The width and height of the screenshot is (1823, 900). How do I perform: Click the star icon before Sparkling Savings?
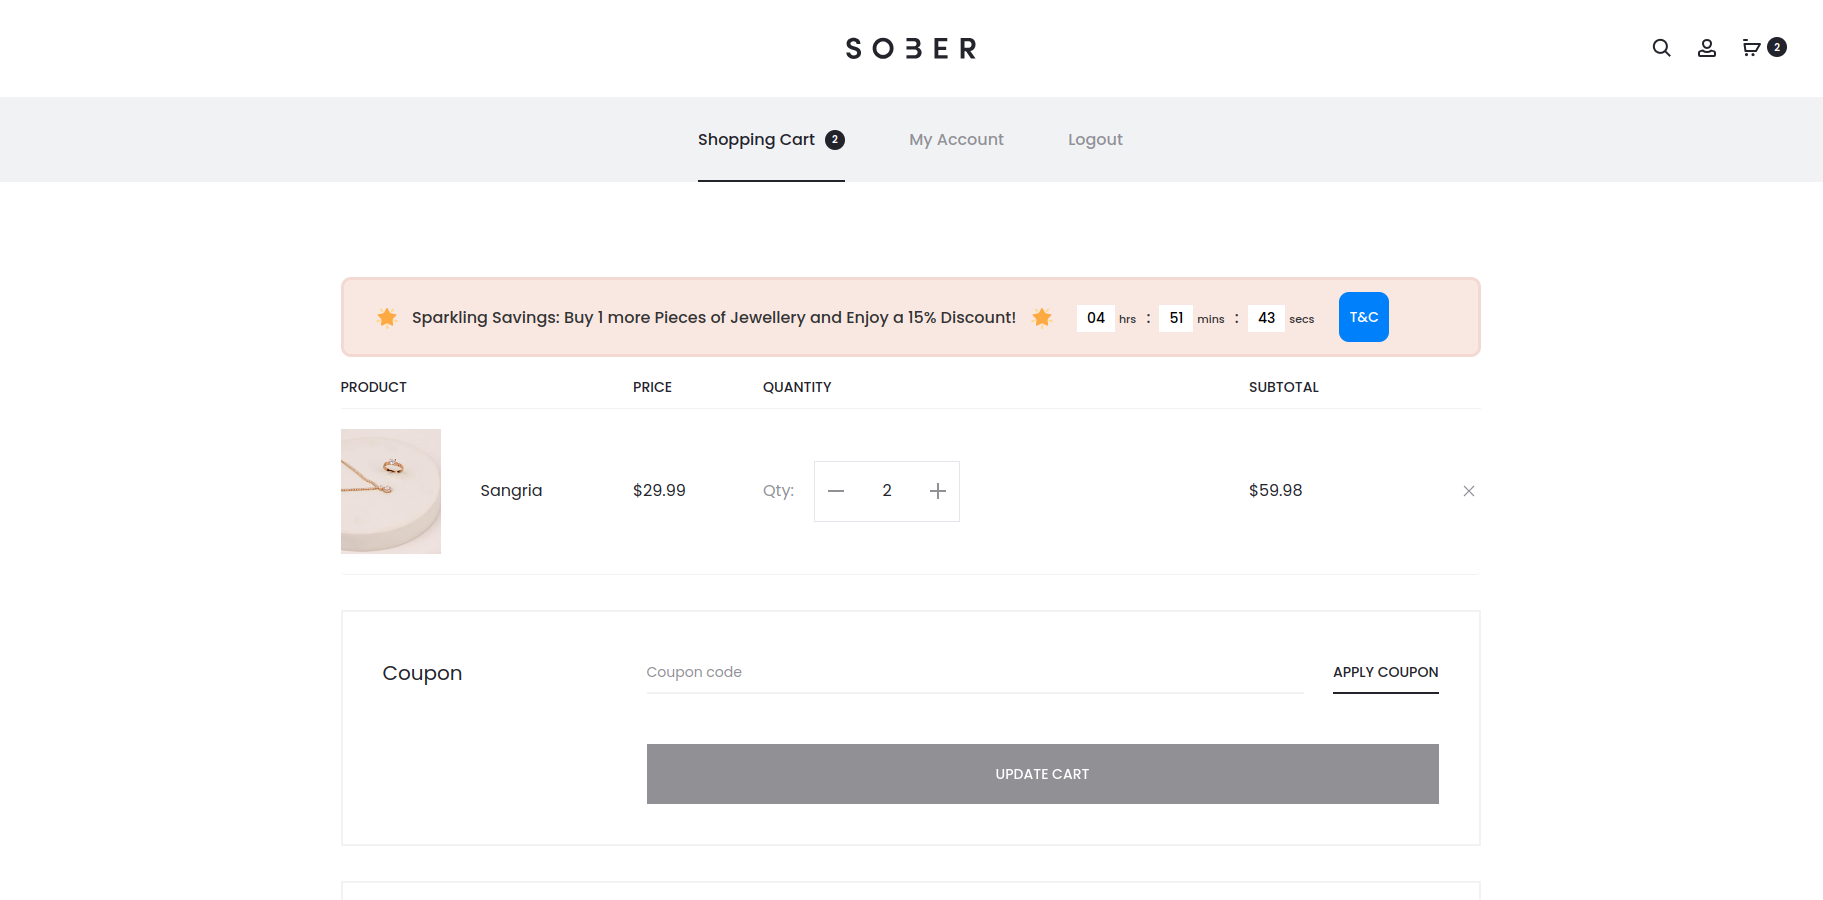[x=387, y=318]
